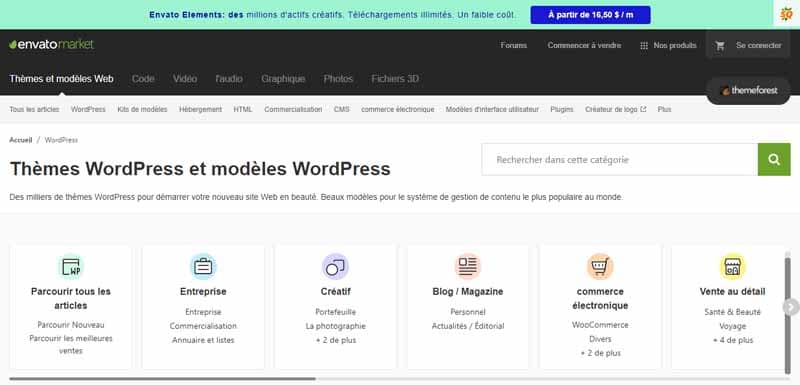Viewport: 800px width, 385px height.
Task: Click the Accueil breadcrumb
Action: 20,140
